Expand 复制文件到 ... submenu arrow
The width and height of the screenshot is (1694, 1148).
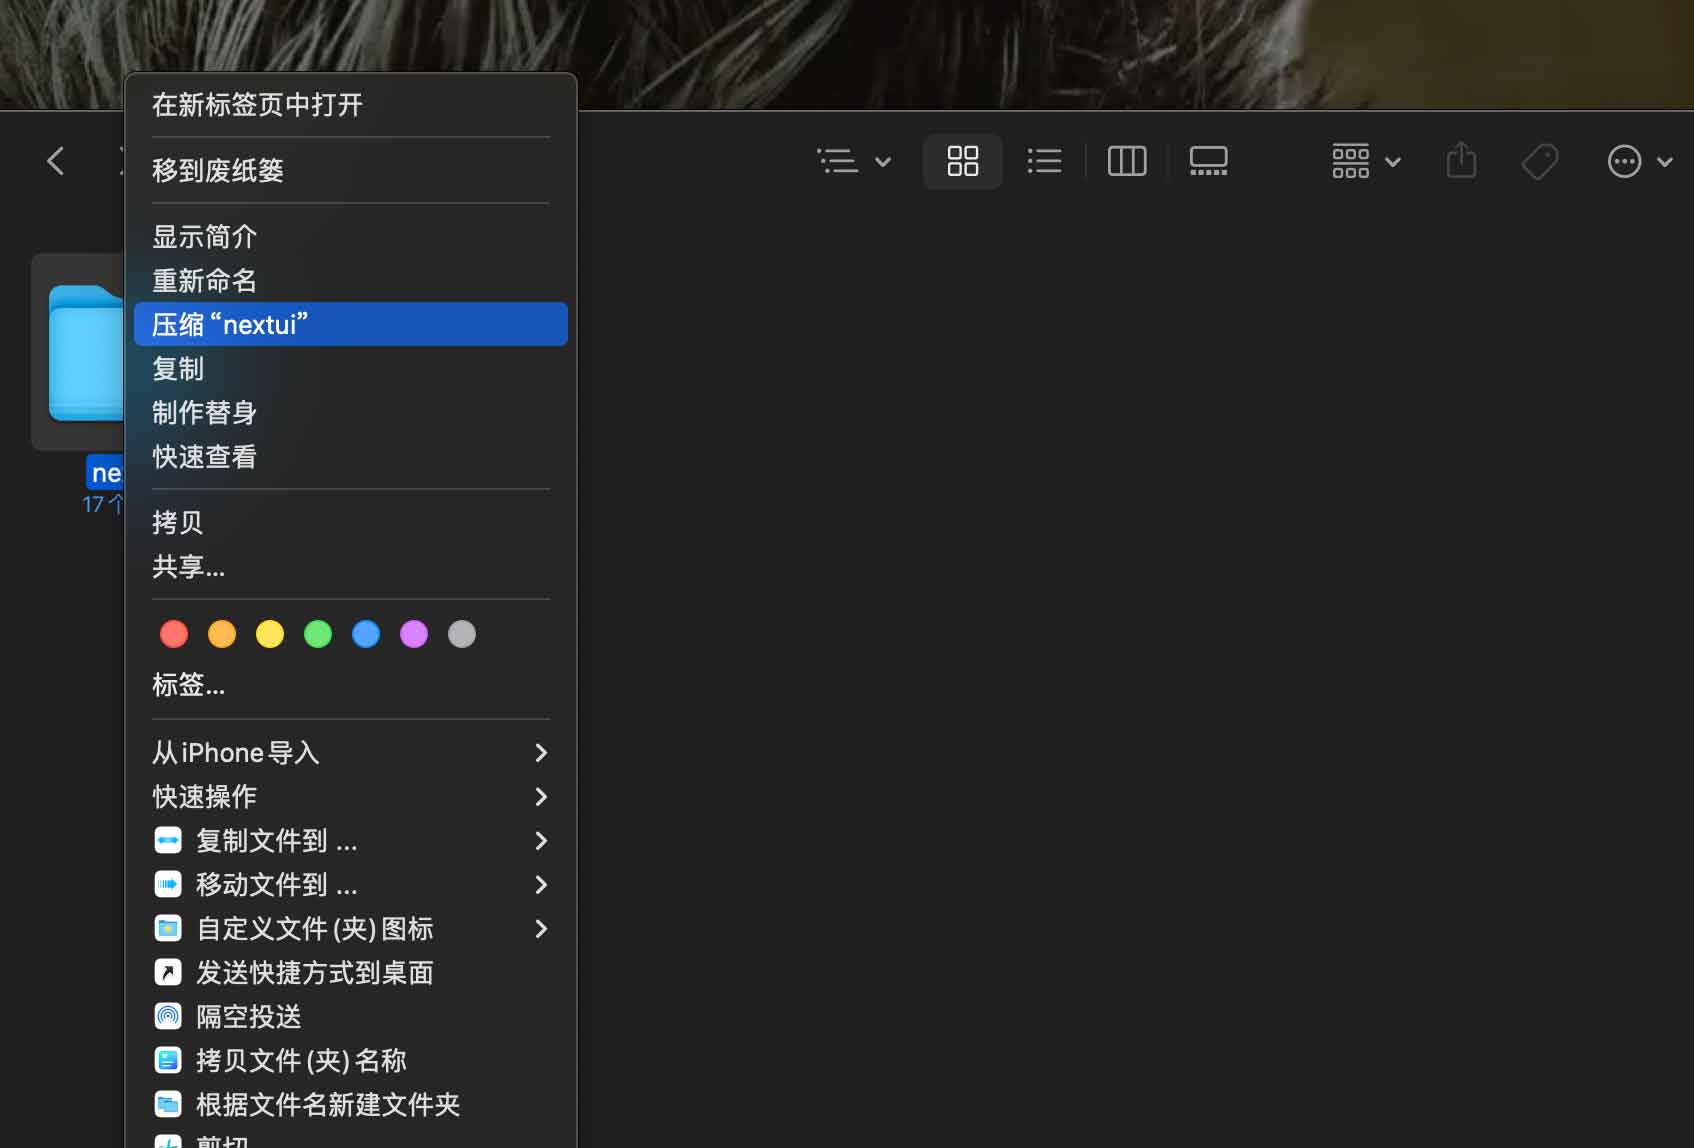[x=541, y=841]
